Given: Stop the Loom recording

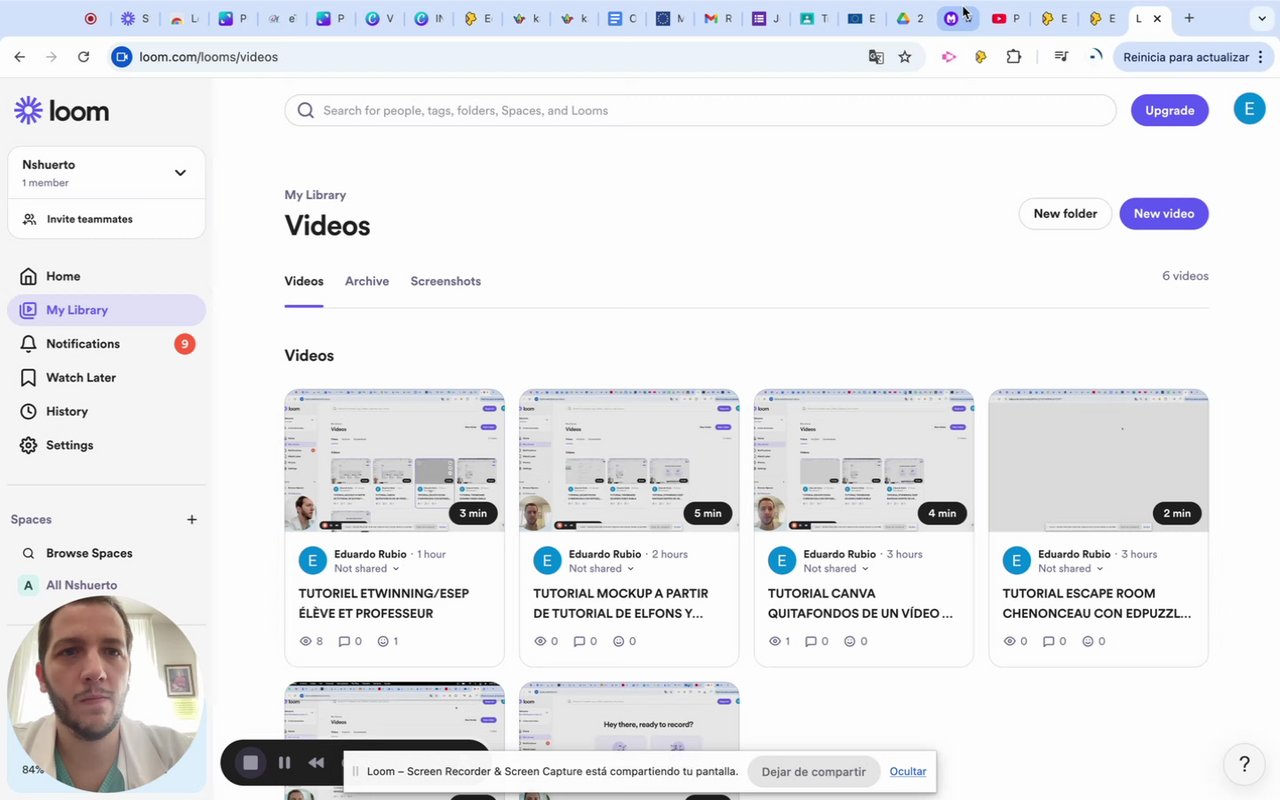Looking at the screenshot, I should 251,763.
